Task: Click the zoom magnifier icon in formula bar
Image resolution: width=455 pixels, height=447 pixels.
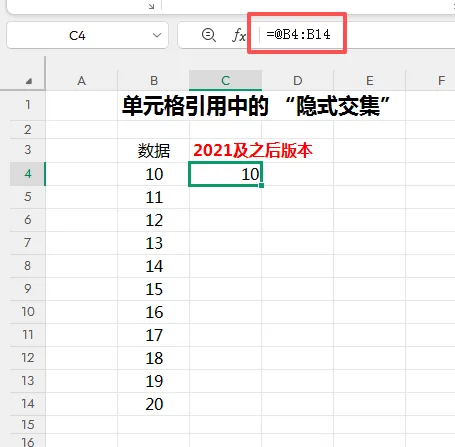Action: (x=209, y=35)
